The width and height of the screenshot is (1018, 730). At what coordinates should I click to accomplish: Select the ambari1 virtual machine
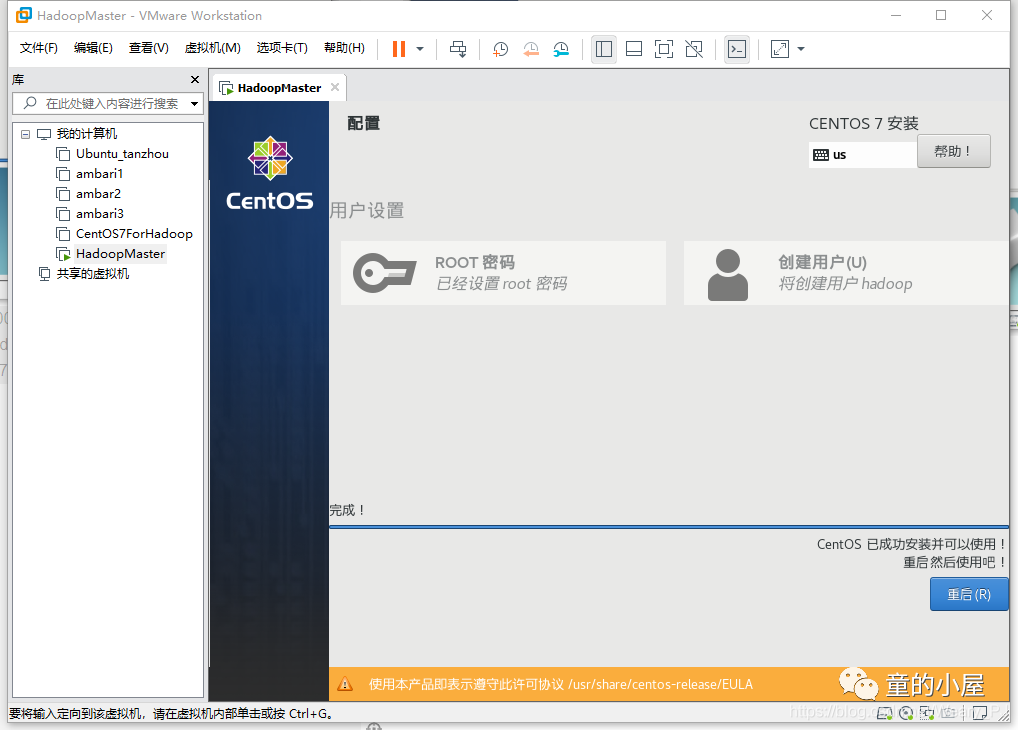click(x=99, y=174)
